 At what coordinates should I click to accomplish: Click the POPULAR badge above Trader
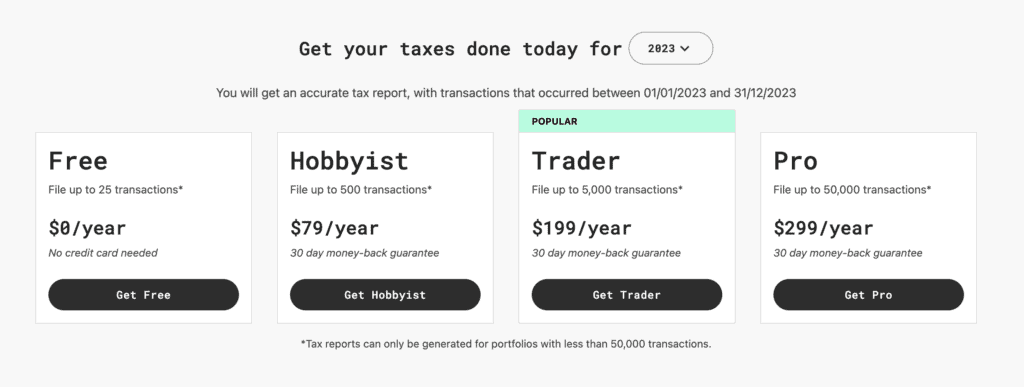tap(627, 121)
